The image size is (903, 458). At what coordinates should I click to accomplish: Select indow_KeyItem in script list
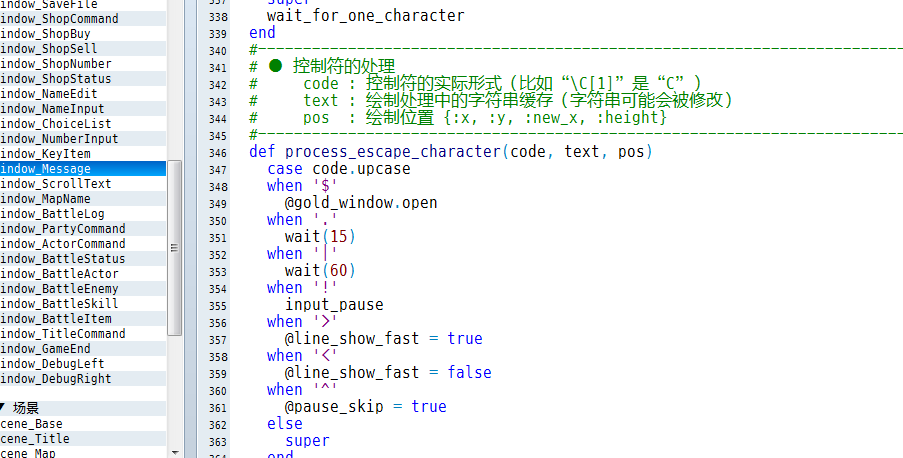[x=83, y=154]
